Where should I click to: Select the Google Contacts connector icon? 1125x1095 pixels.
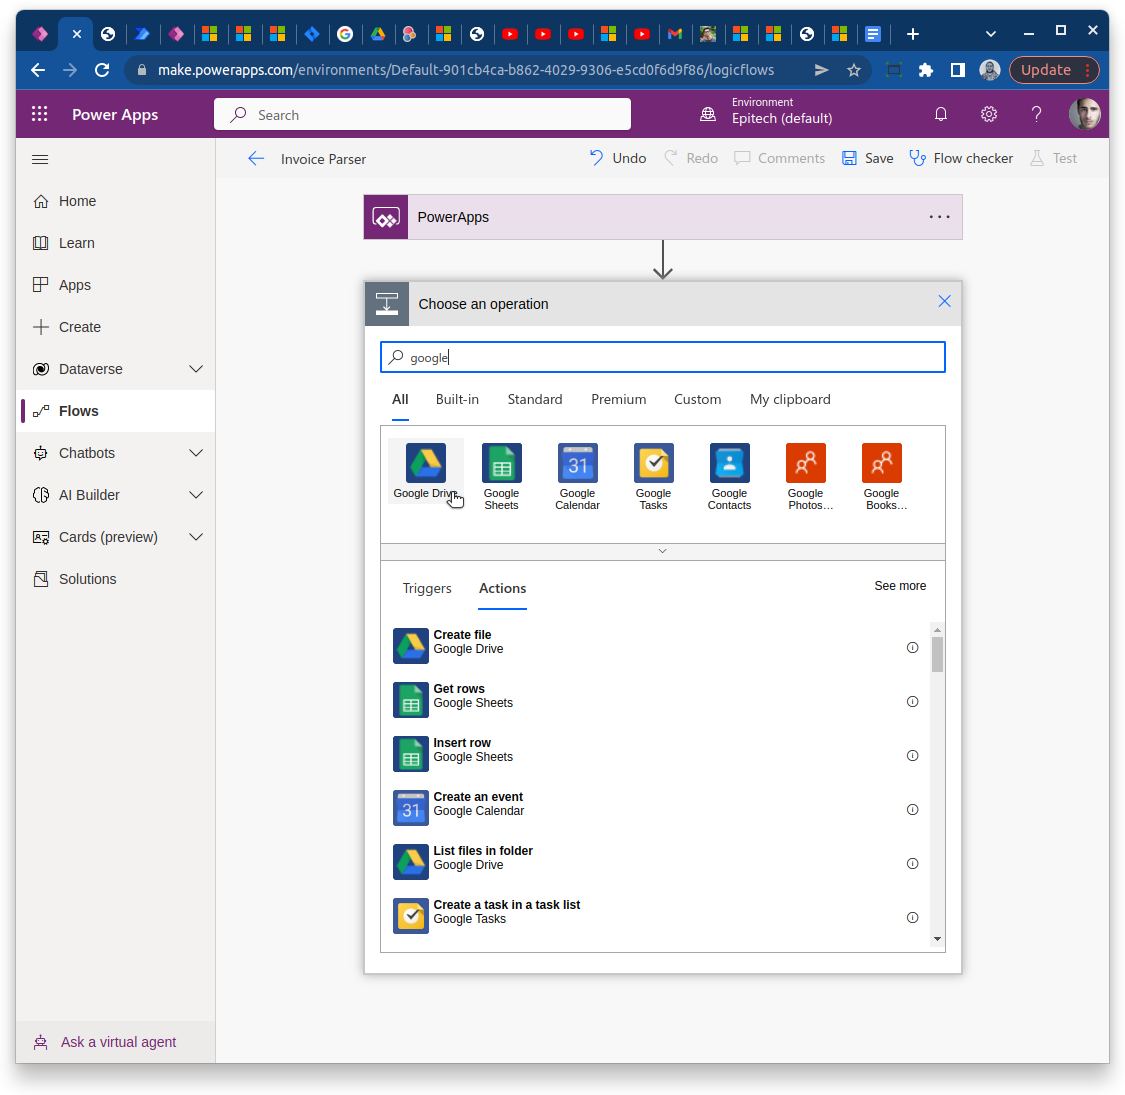coord(730,463)
